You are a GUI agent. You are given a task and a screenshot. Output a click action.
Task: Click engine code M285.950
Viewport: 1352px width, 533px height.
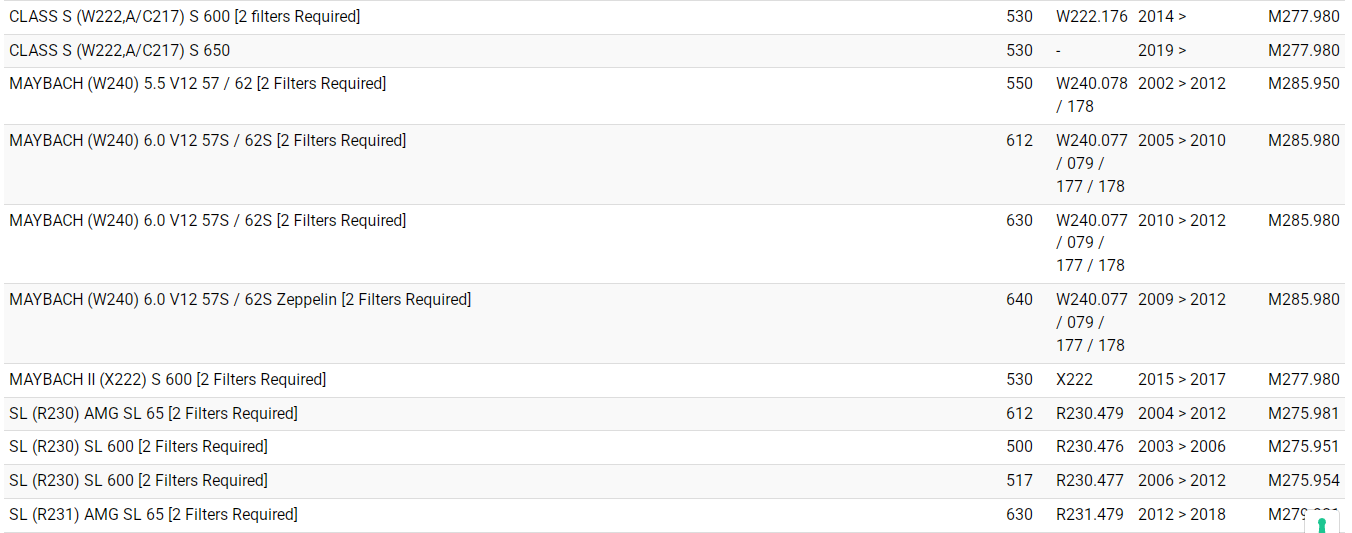[x=1303, y=84]
